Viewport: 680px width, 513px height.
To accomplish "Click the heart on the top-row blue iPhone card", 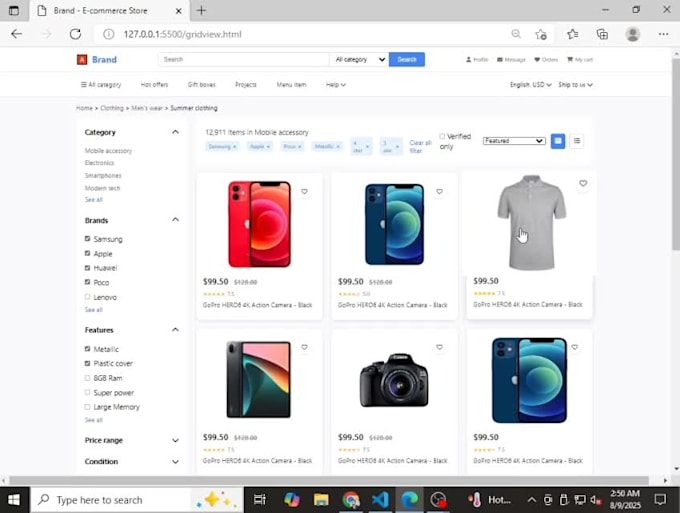I will click(x=439, y=192).
